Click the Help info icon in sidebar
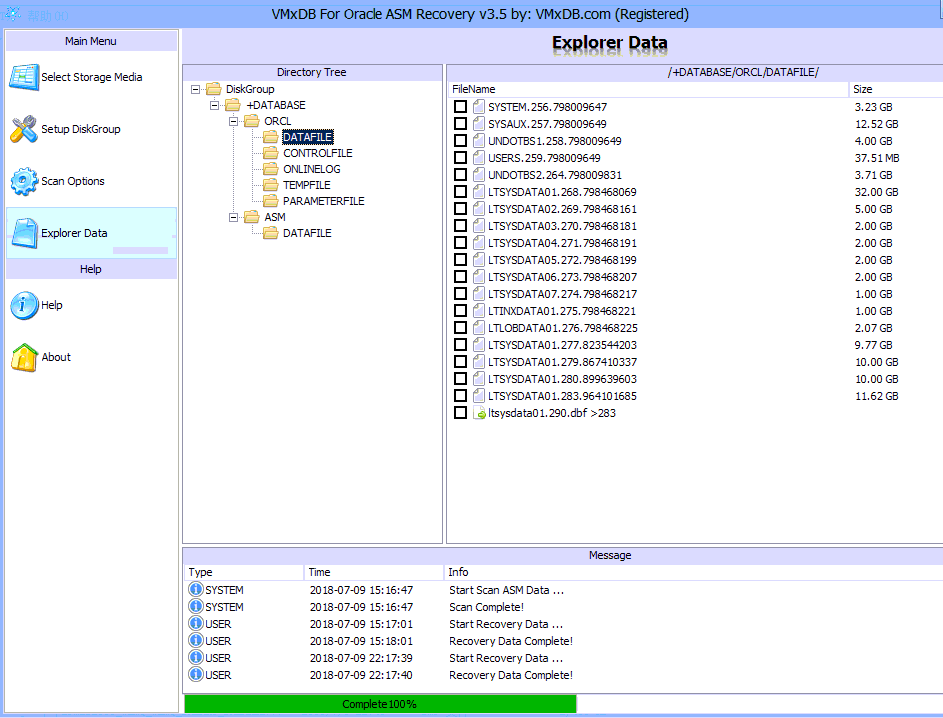 [x=24, y=305]
